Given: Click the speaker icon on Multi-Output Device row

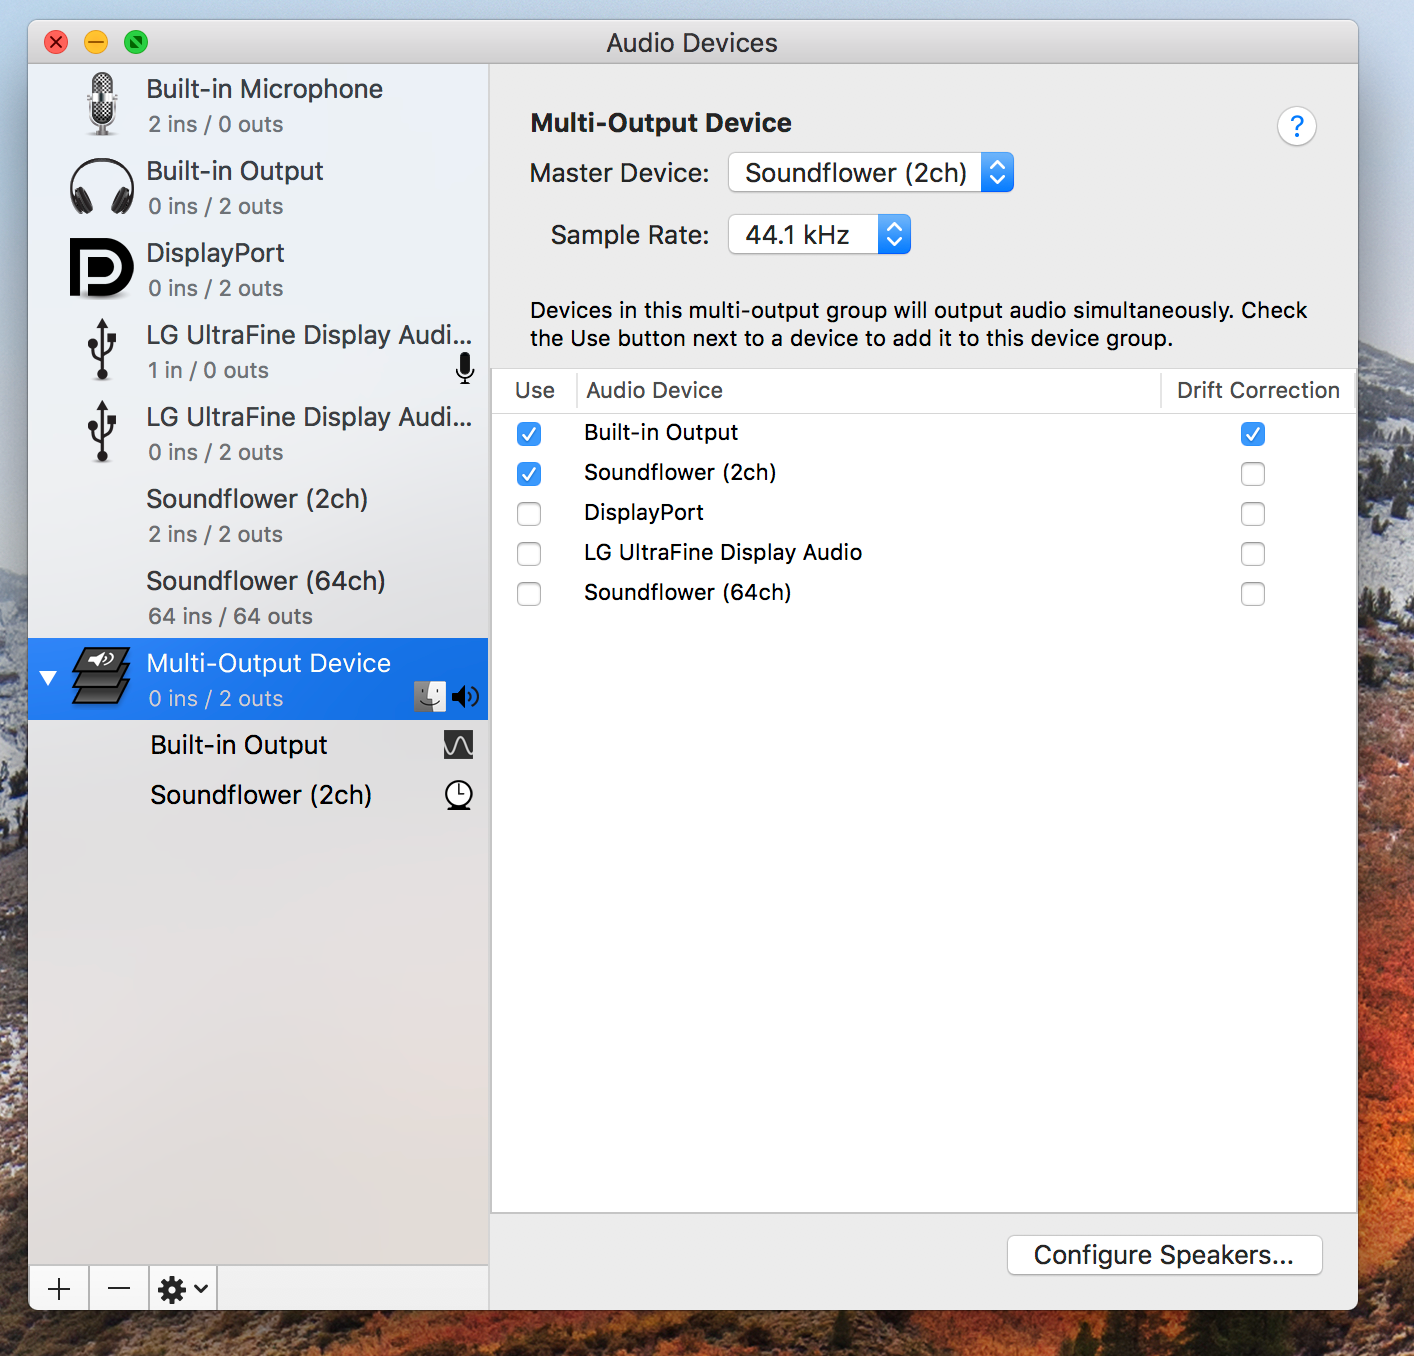Looking at the screenshot, I should (466, 696).
